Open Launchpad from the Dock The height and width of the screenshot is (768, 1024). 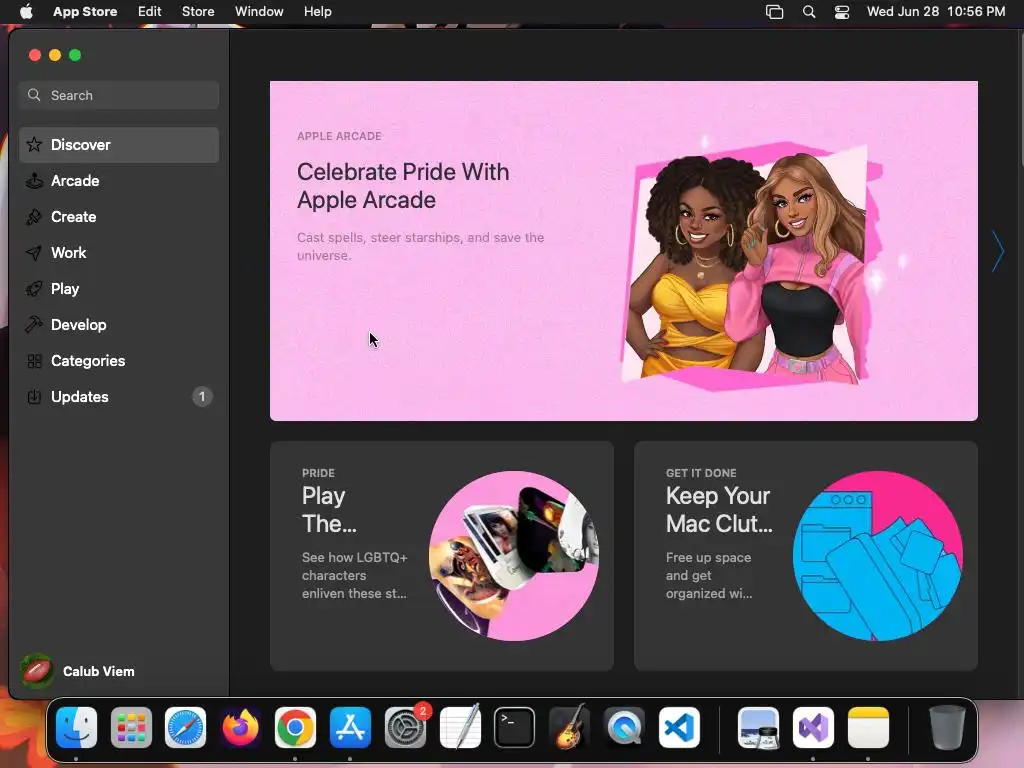click(x=131, y=727)
